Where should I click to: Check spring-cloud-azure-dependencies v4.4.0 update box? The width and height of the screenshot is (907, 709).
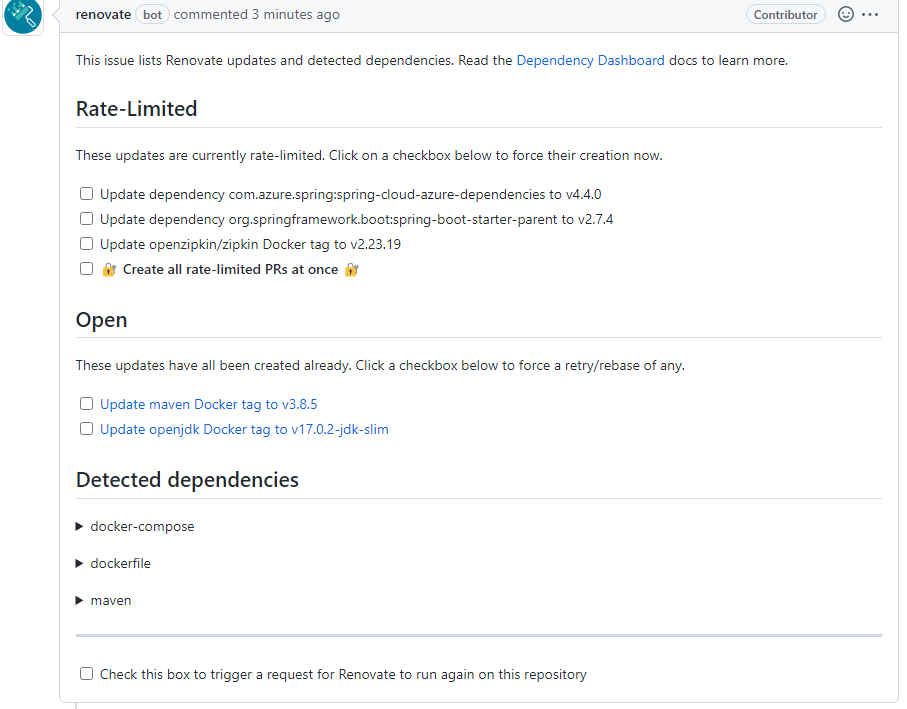86,194
